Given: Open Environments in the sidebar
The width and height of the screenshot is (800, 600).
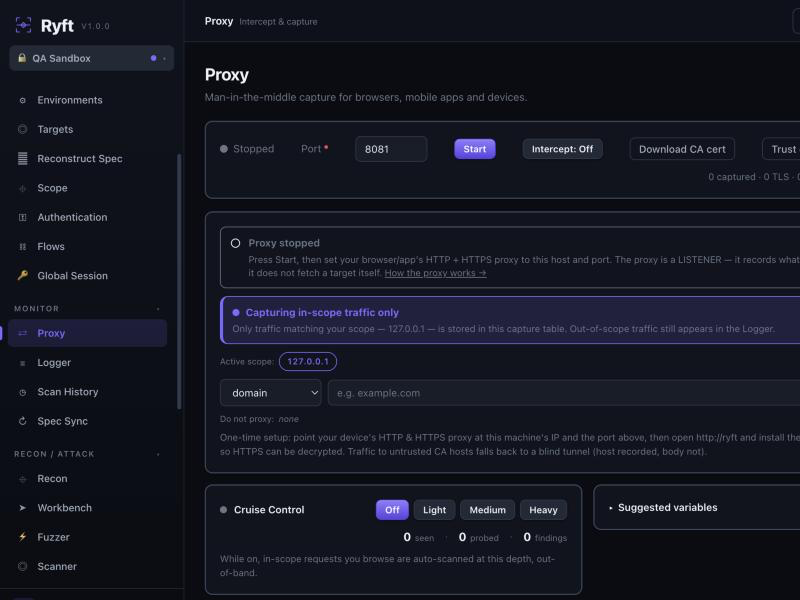Looking at the screenshot, I should 87,101.
